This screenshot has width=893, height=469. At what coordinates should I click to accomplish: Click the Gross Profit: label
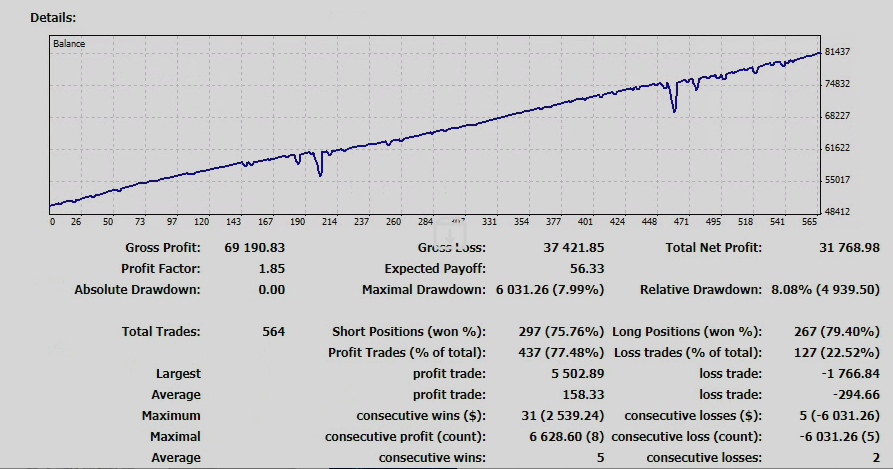163,248
